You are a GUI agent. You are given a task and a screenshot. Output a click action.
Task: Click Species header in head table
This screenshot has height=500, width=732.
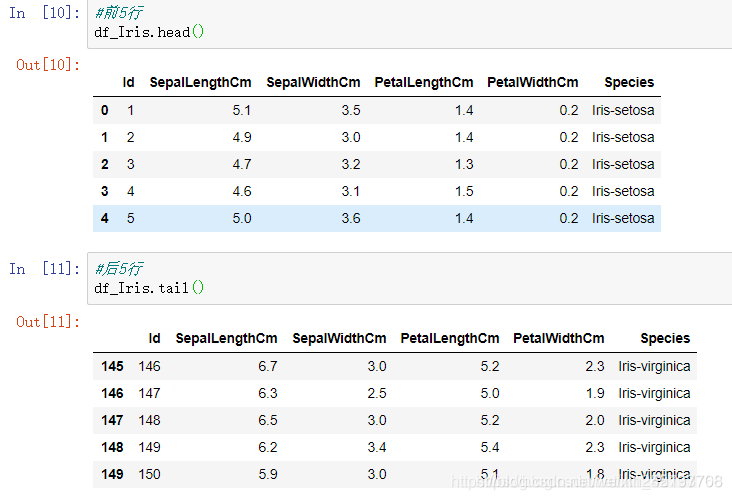point(629,82)
